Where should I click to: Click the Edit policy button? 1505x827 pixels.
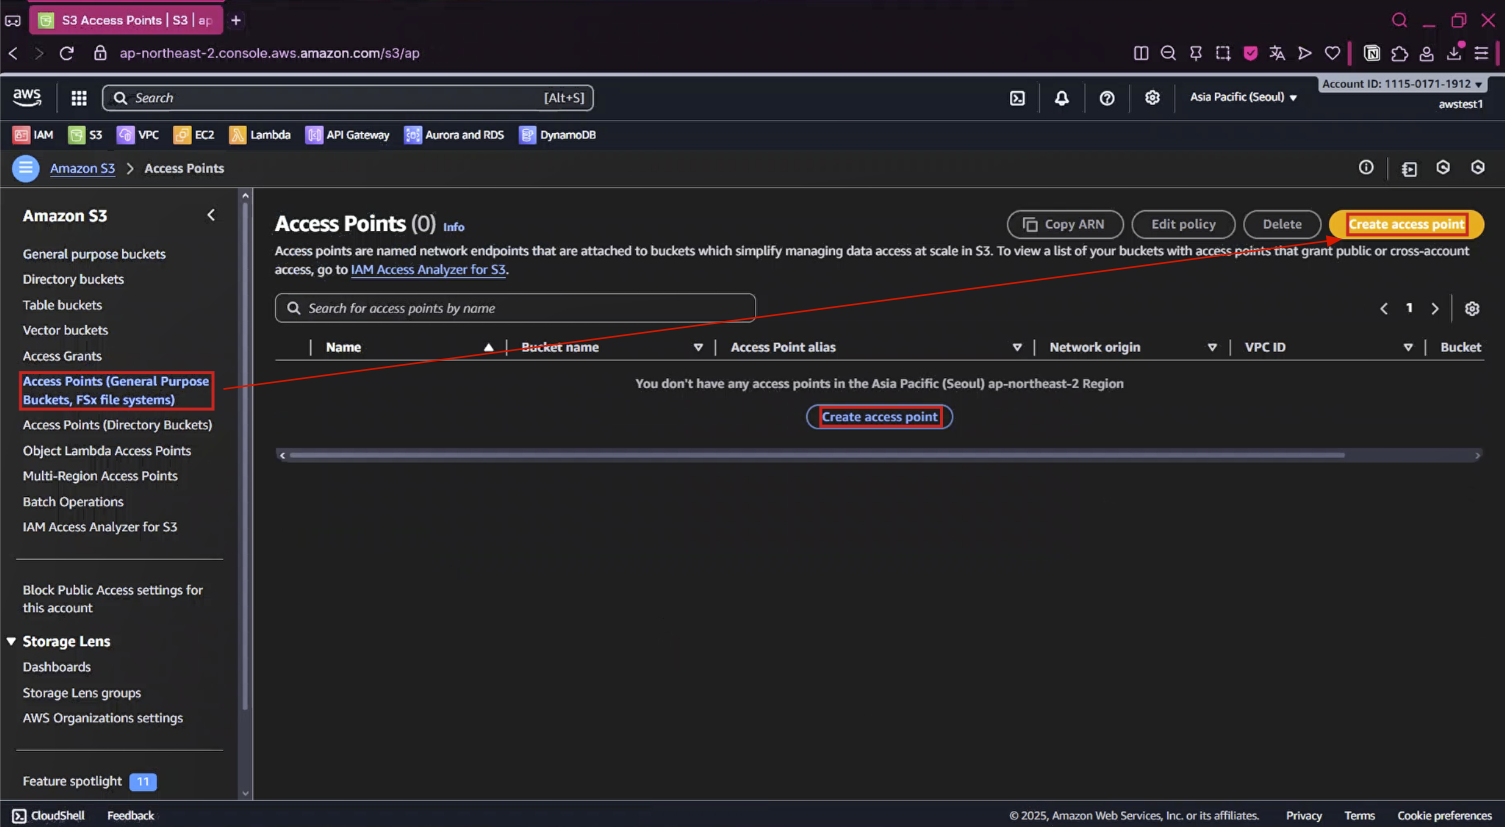tap(1183, 224)
